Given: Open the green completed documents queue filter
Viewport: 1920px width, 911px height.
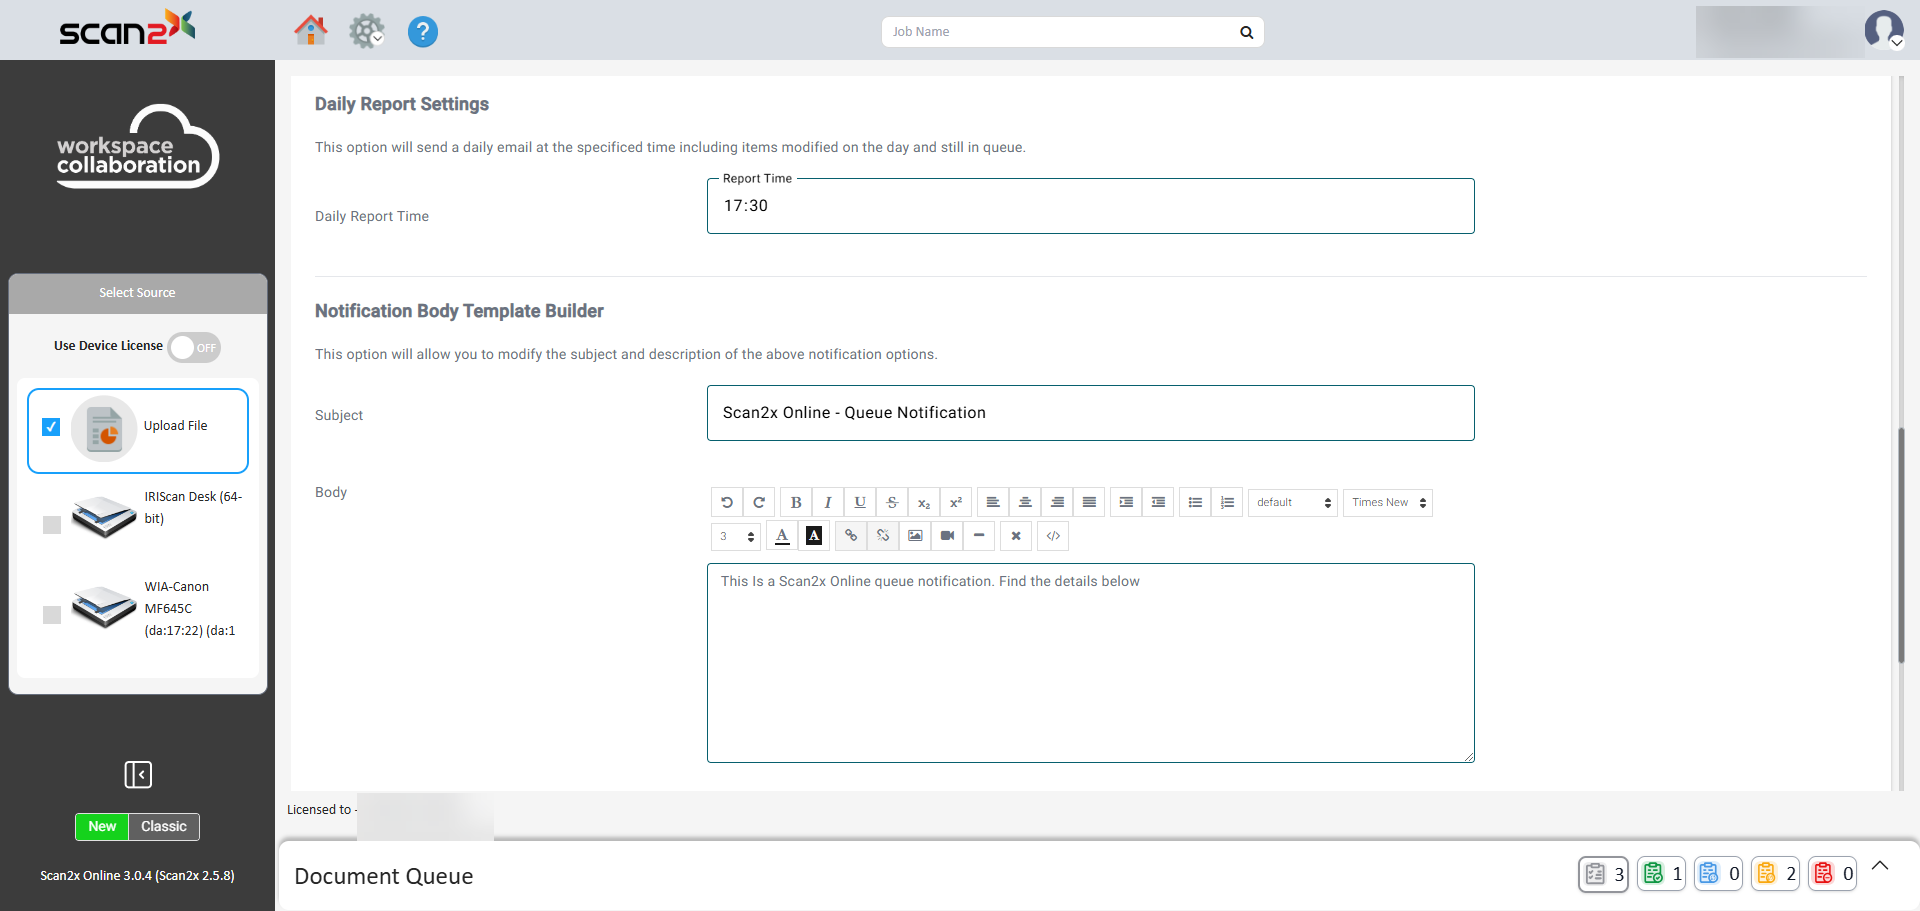Looking at the screenshot, I should point(1661,874).
